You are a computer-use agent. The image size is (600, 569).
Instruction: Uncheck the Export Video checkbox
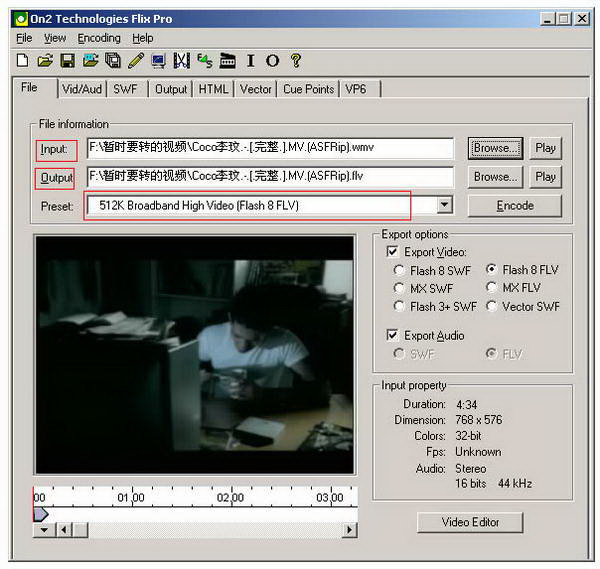(x=393, y=252)
